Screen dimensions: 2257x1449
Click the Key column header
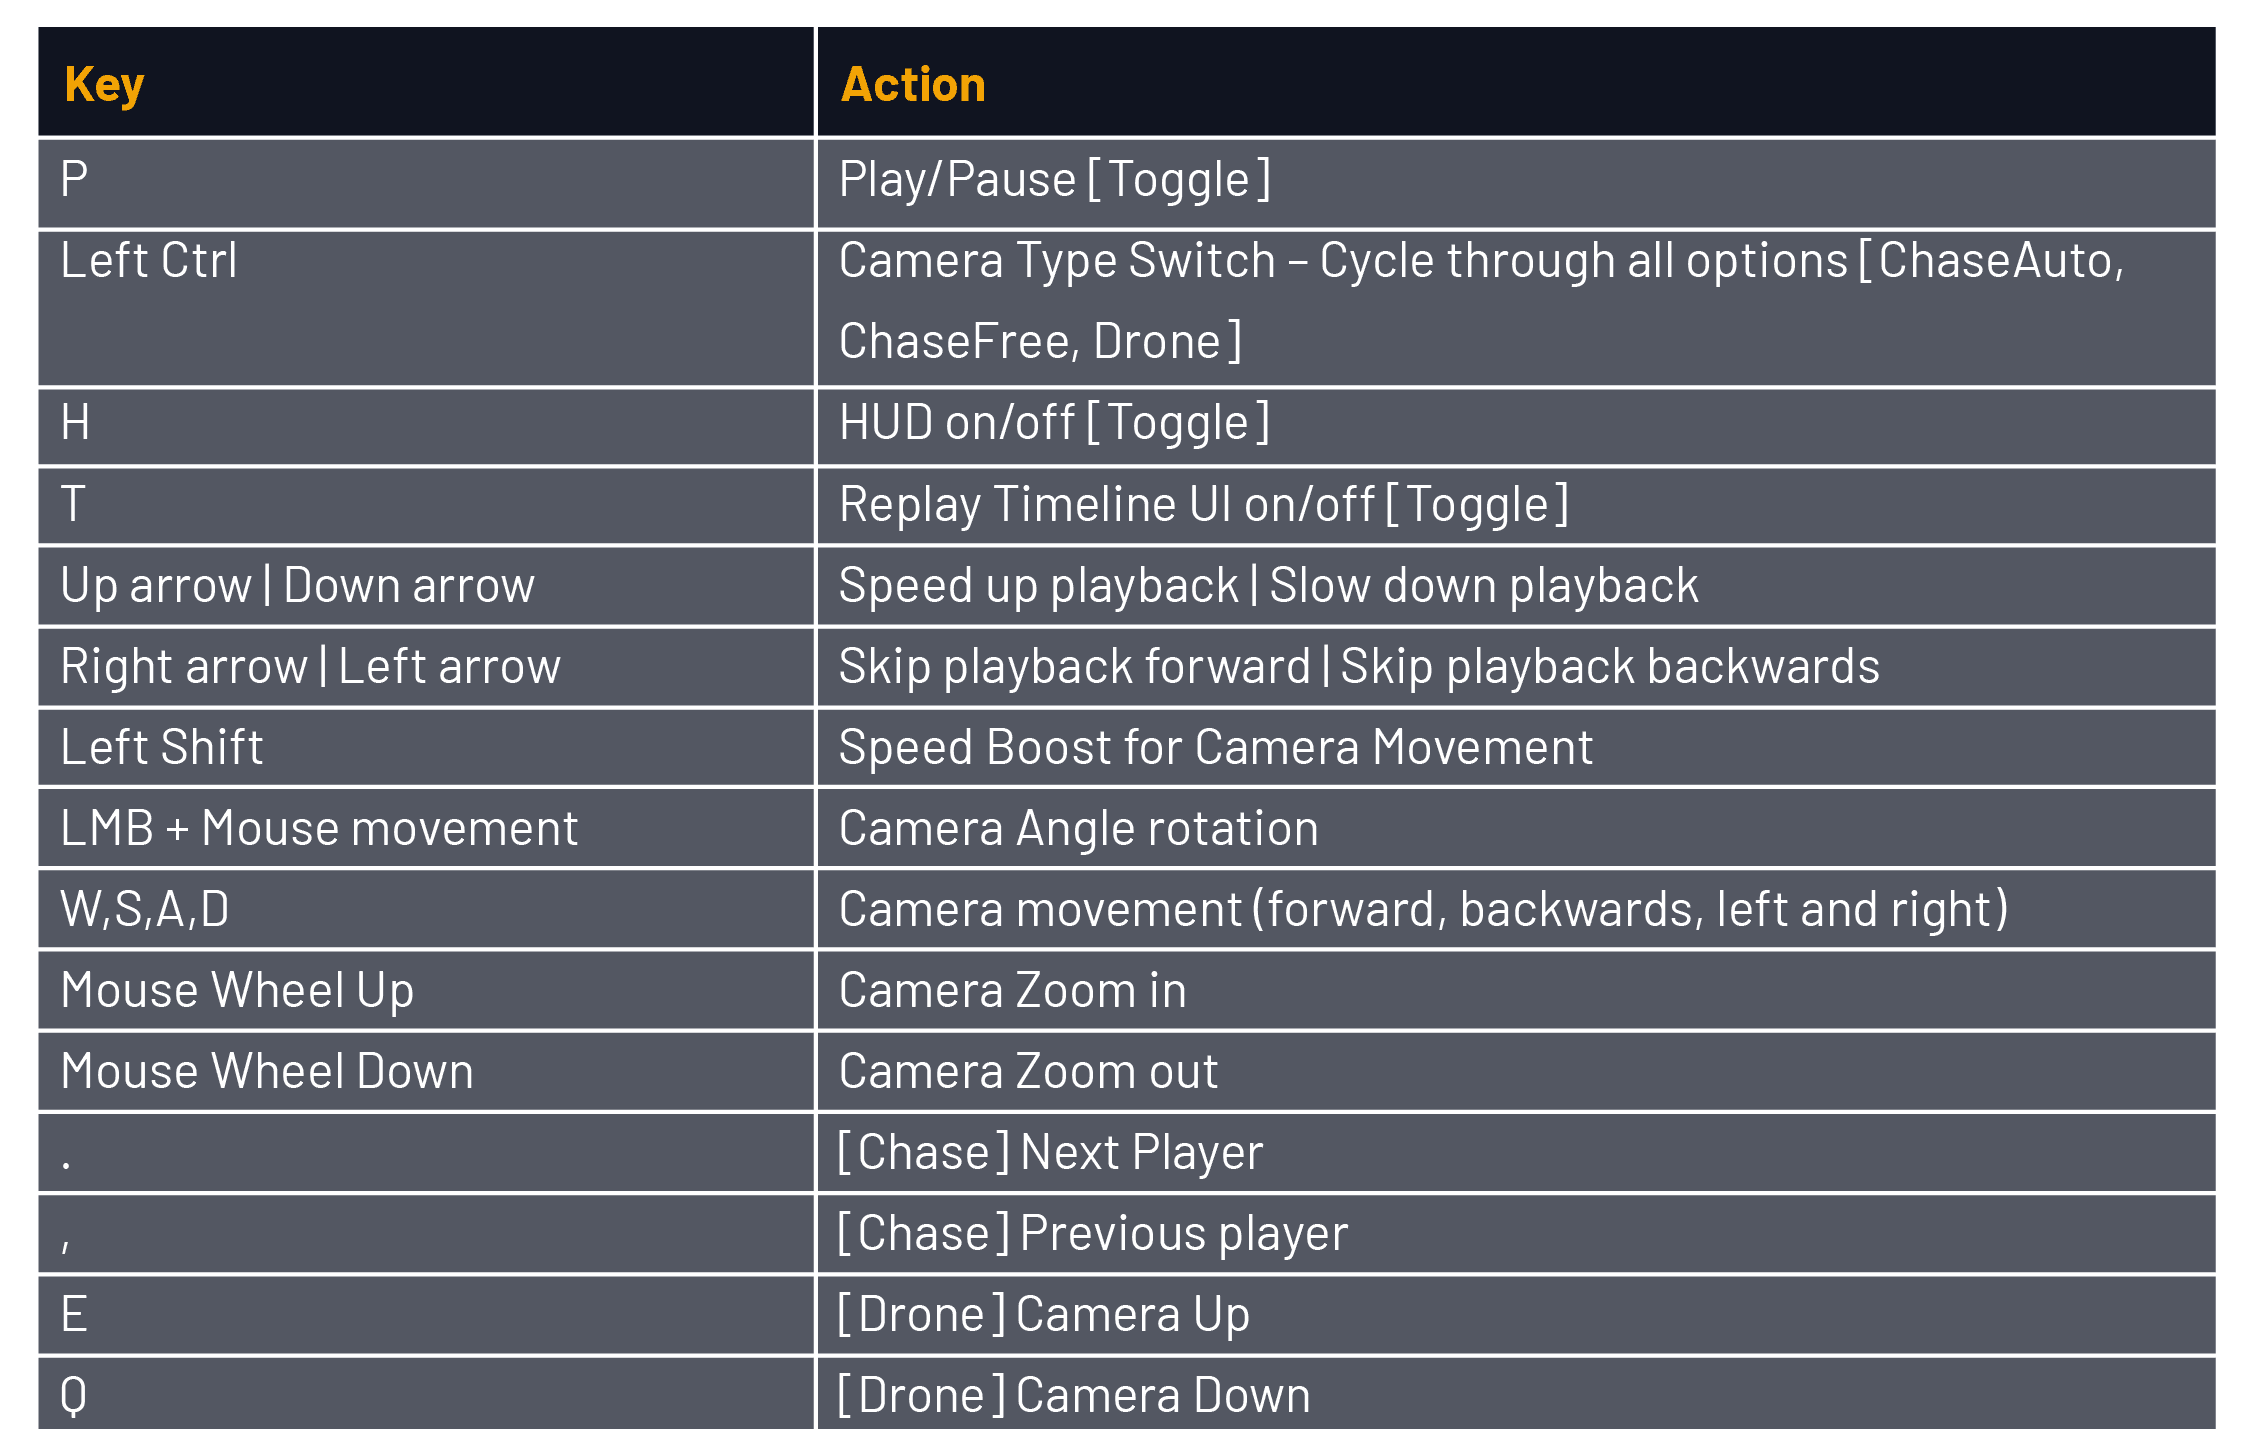[x=104, y=84]
